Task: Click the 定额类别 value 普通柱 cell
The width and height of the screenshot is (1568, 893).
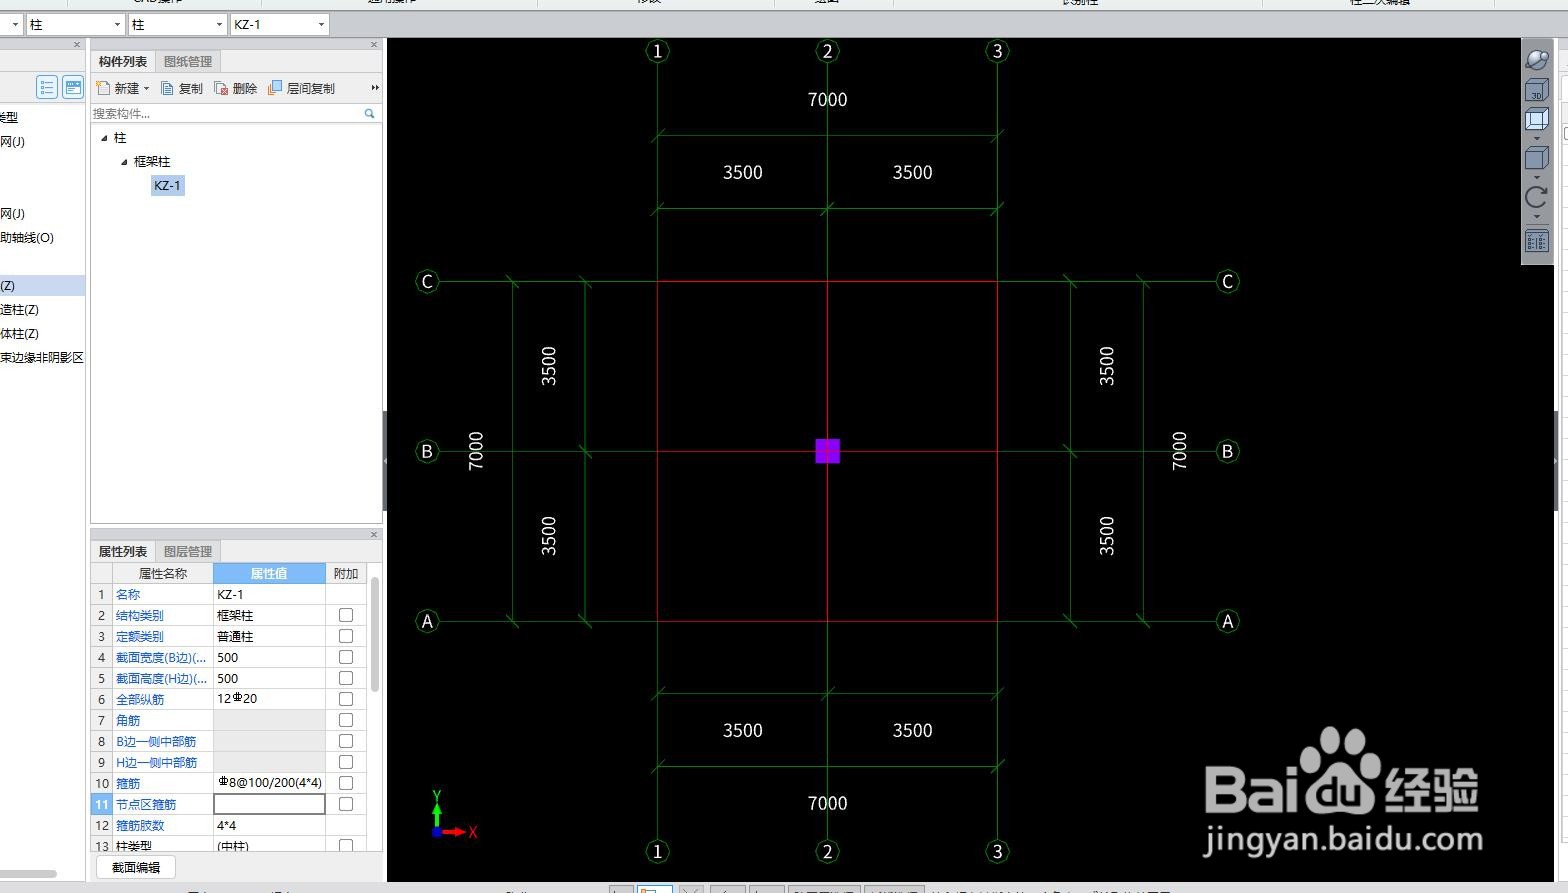Action: pos(269,636)
